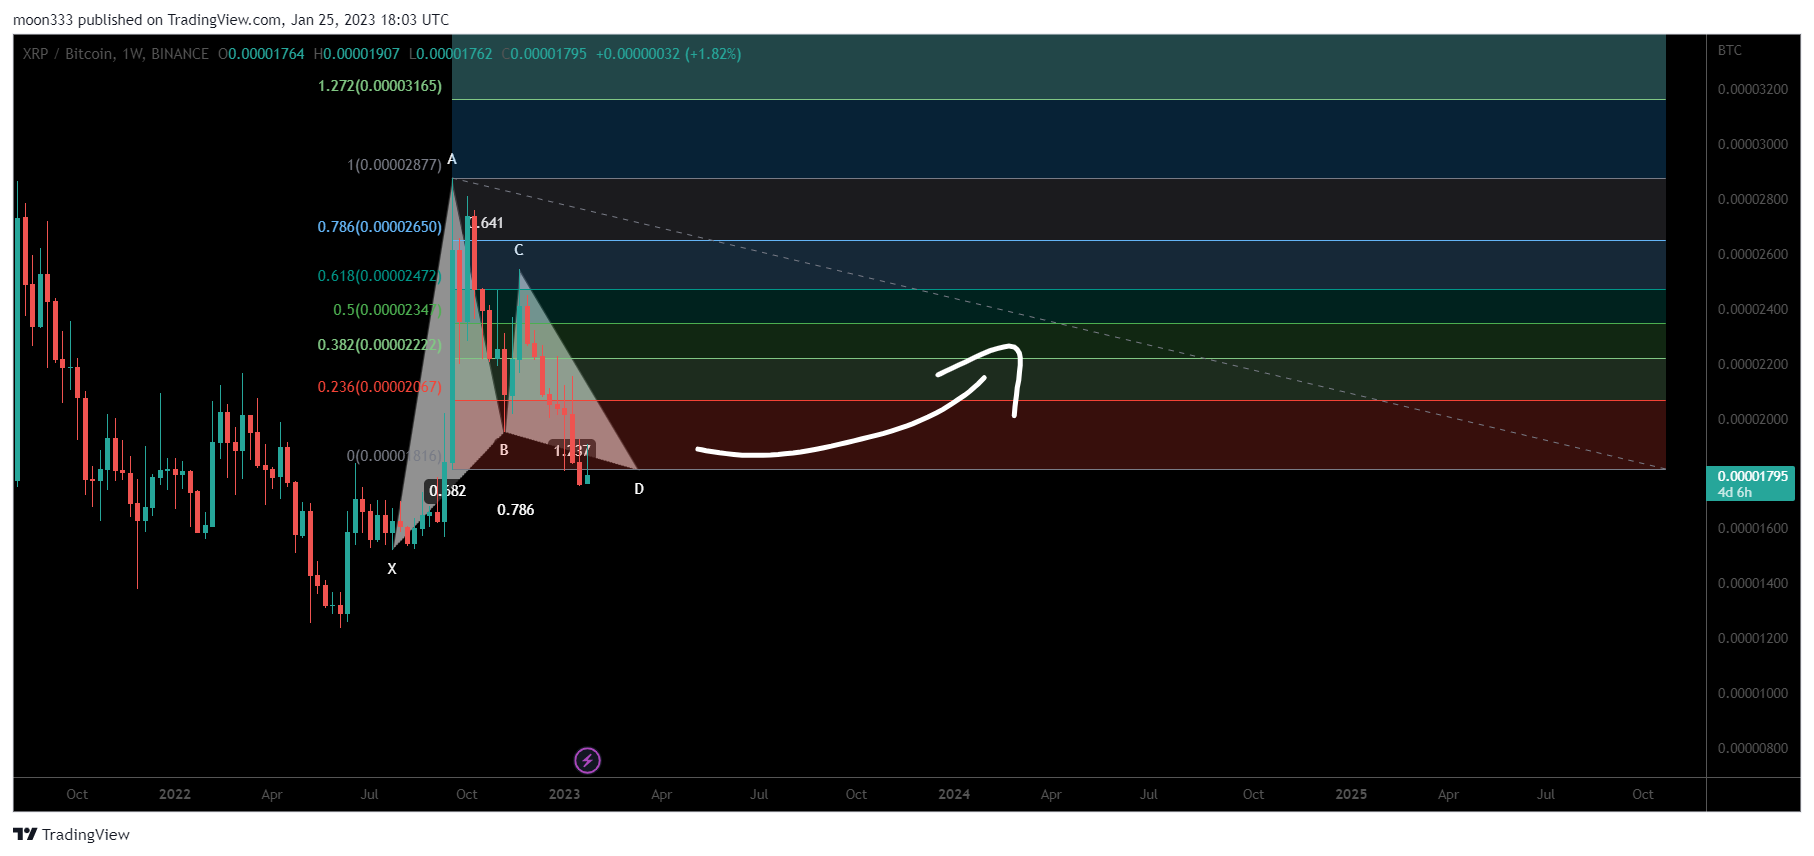Click the 1.272(0.00003165) Fibonacci level label

click(x=380, y=86)
